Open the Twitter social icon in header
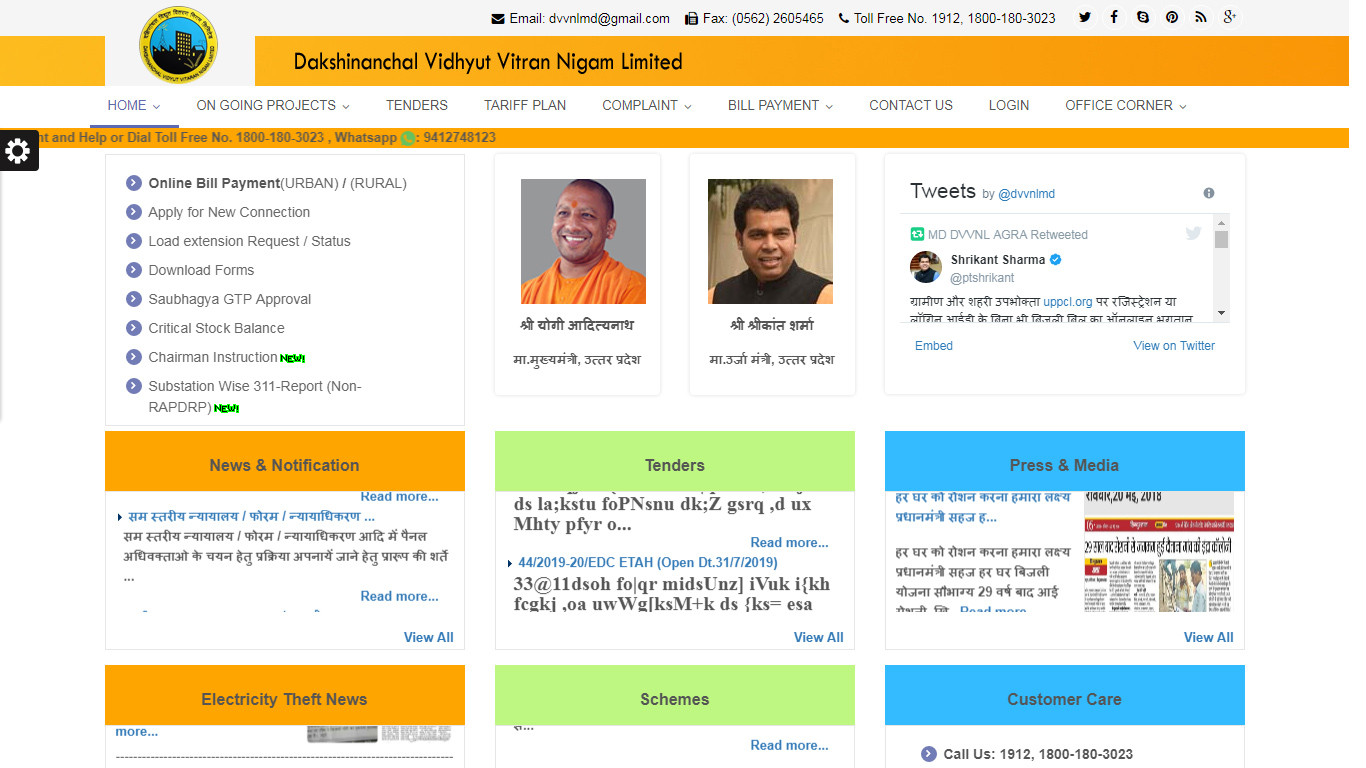 (x=1085, y=17)
